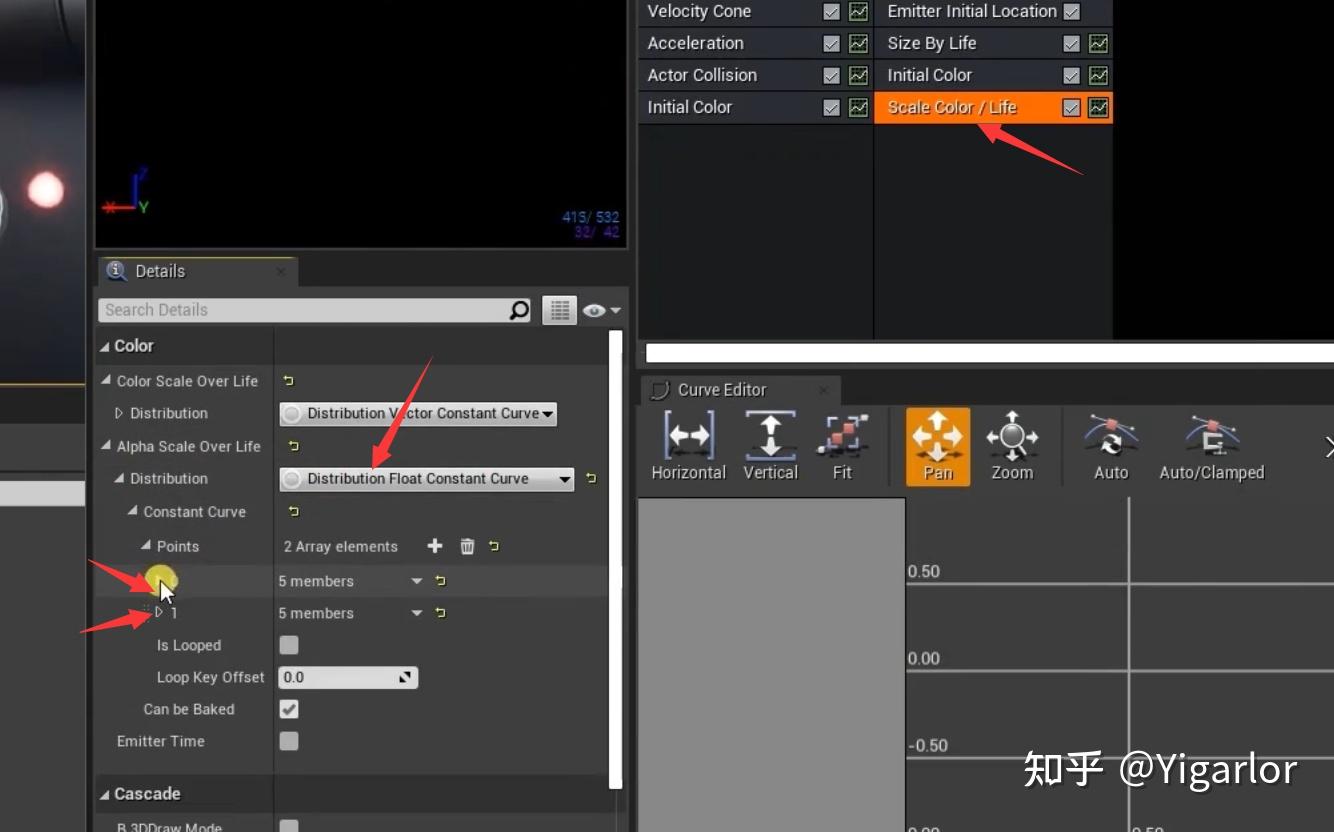Click the magnifier icon in Search Details
Viewport: 1334px width, 832px height.
[519, 310]
